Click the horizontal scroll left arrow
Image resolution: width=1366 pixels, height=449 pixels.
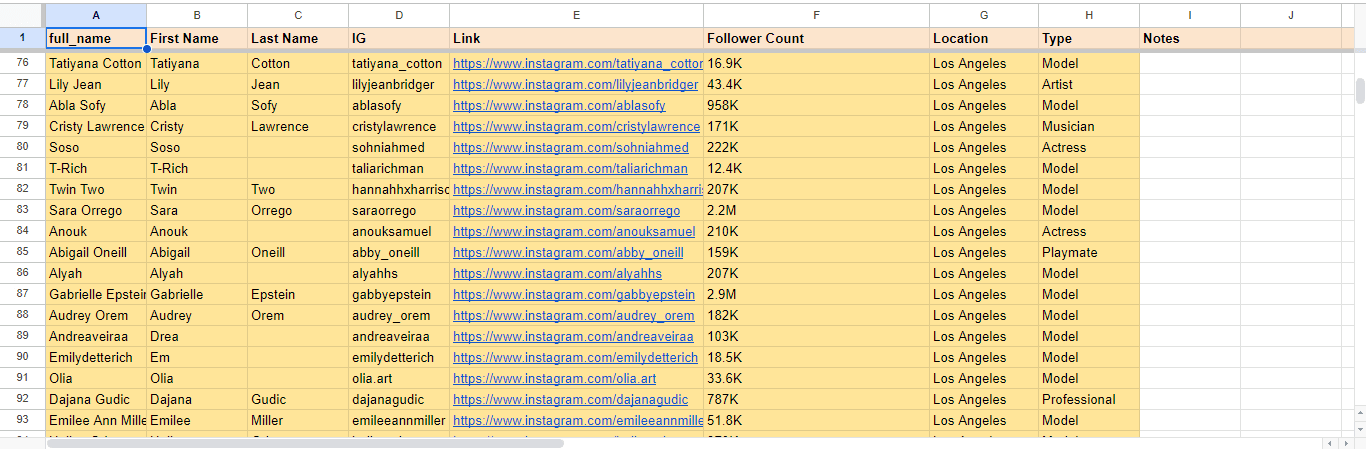pyautogui.click(x=1329, y=443)
